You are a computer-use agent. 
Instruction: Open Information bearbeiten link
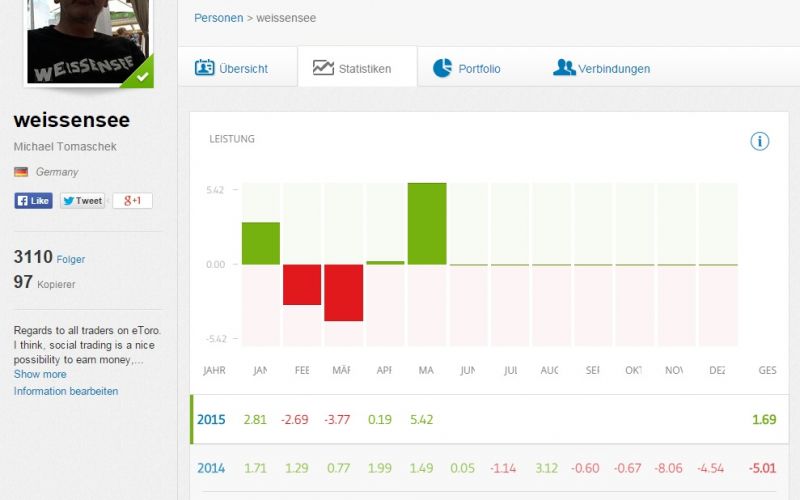click(66, 391)
